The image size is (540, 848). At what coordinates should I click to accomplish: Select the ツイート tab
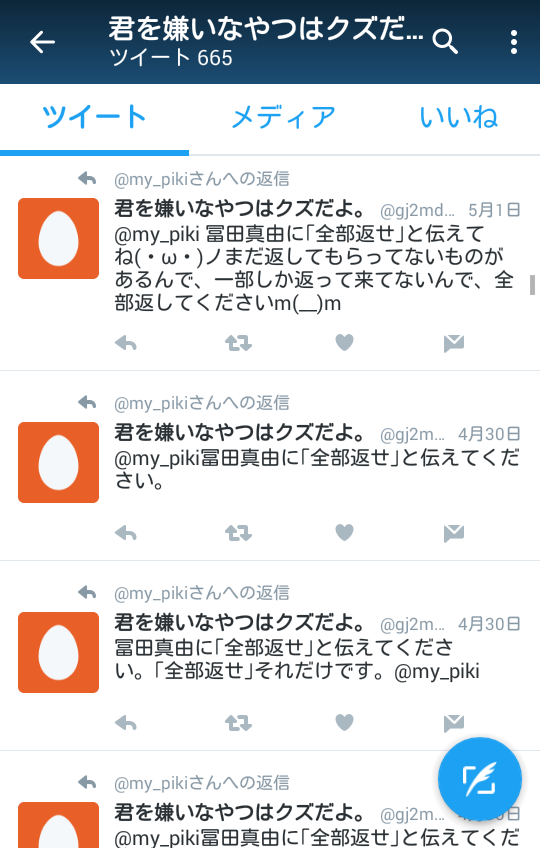point(94,117)
